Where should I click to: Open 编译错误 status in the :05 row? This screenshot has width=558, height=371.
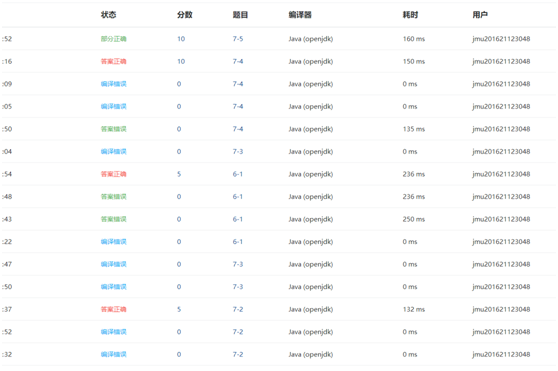click(x=114, y=106)
